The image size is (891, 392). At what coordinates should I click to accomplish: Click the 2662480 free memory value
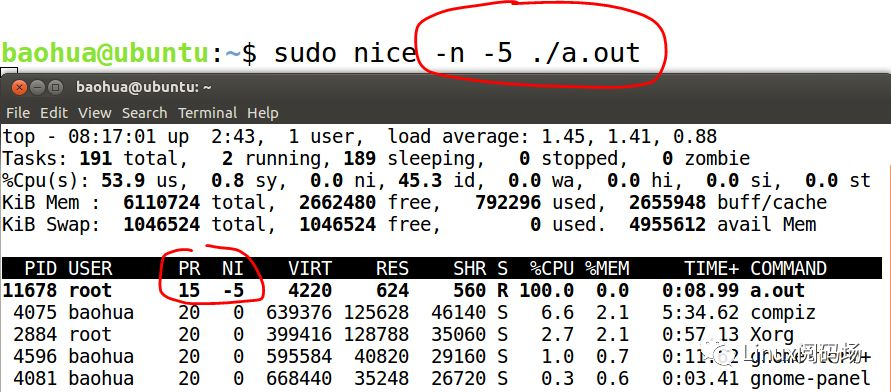pyautogui.click(x=338, y=202)
